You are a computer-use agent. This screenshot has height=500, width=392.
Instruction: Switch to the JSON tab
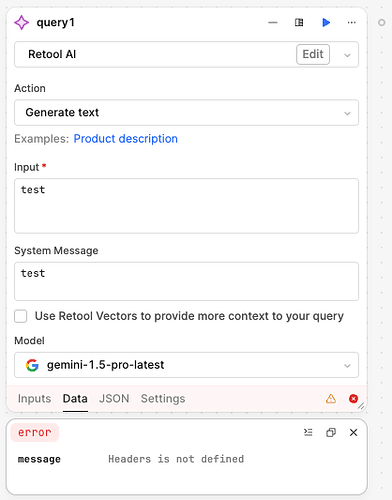[114, 399]
